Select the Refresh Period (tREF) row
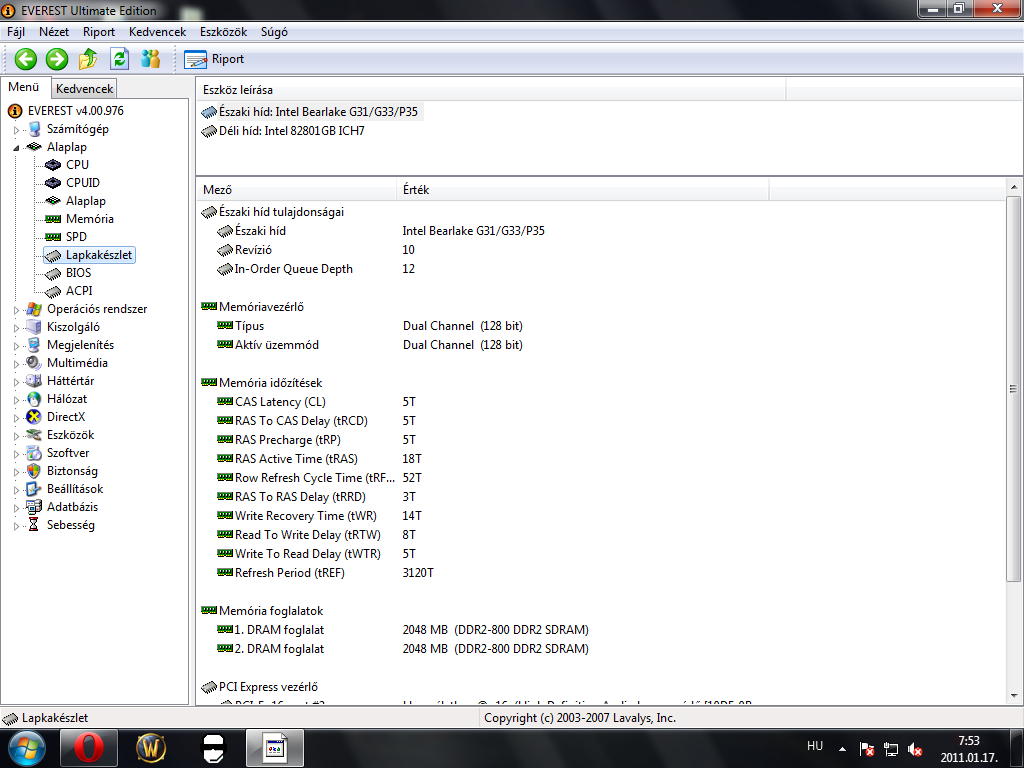The width and height of the screenshot is (1024, 768). point(325,573)
